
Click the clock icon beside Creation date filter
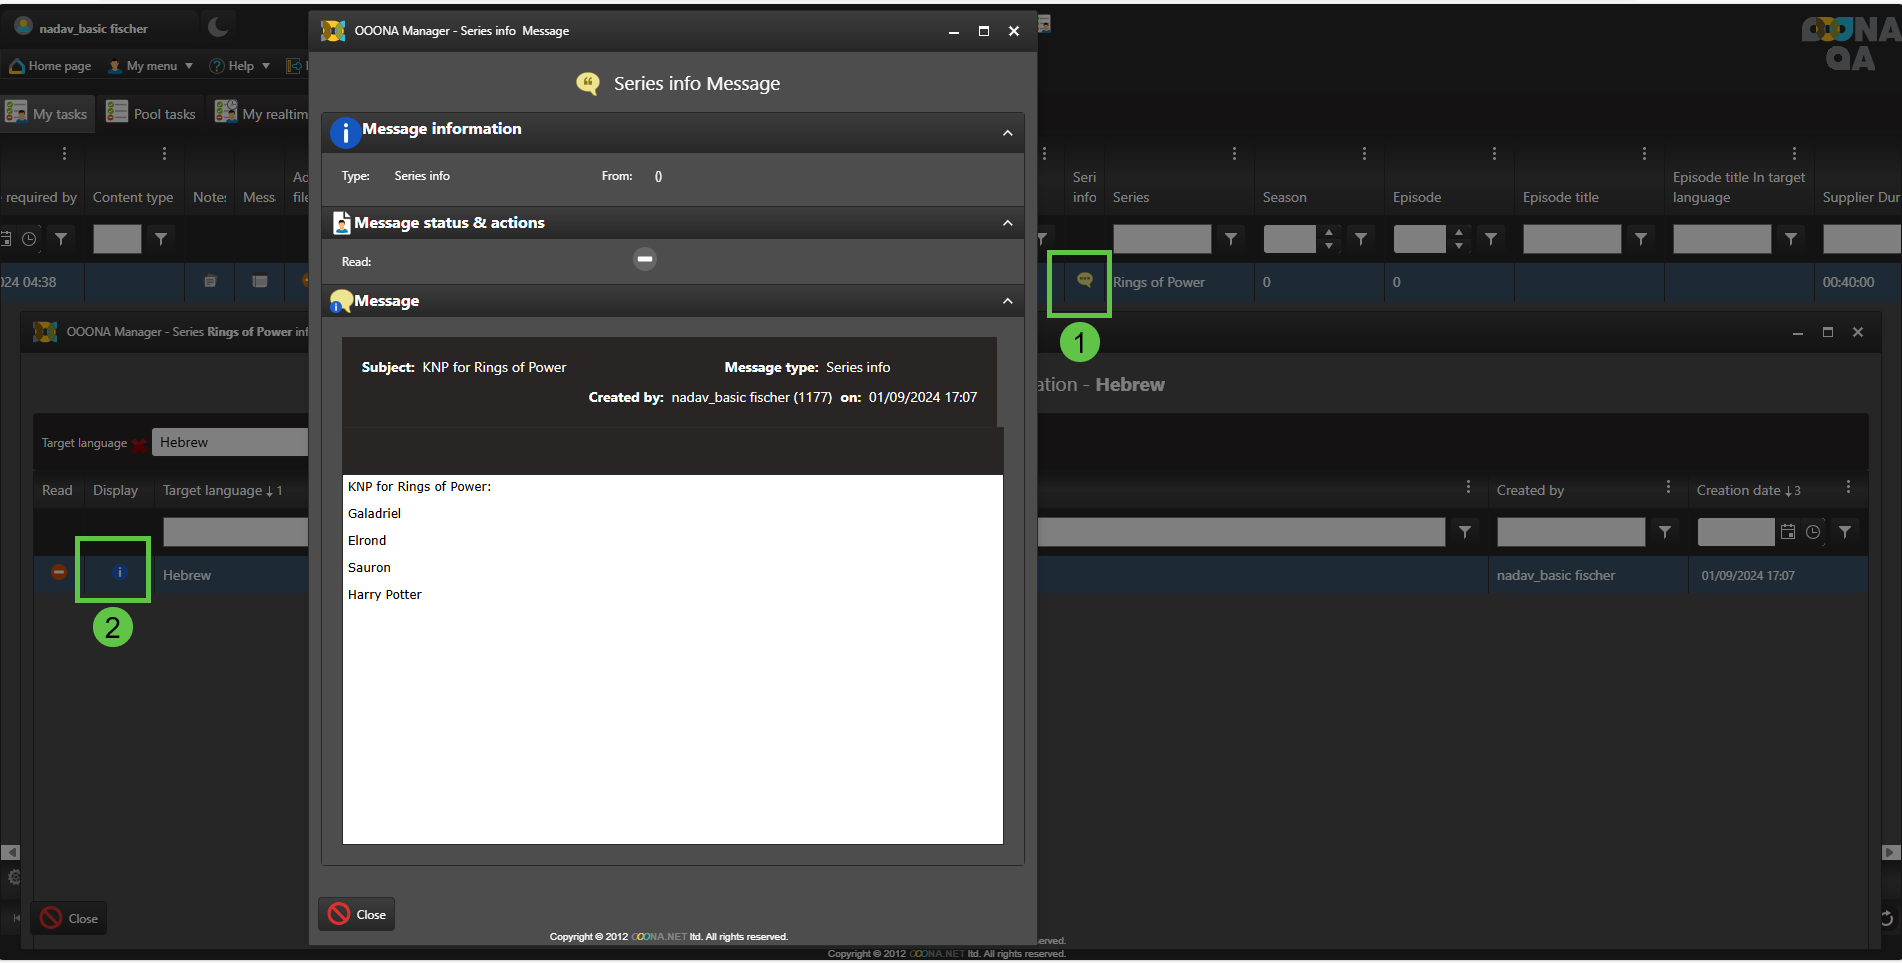pos(1813,532)
